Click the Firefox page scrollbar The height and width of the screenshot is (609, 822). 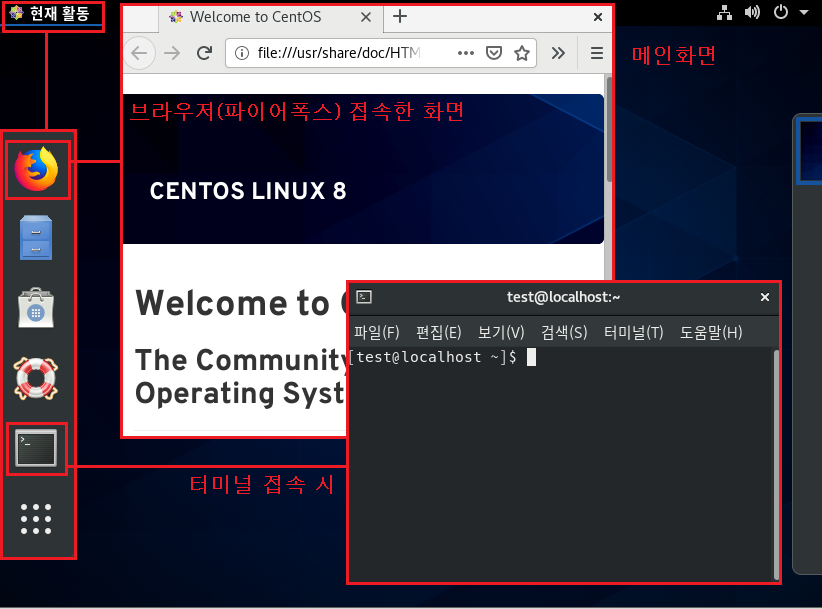[x=609, y=130]
